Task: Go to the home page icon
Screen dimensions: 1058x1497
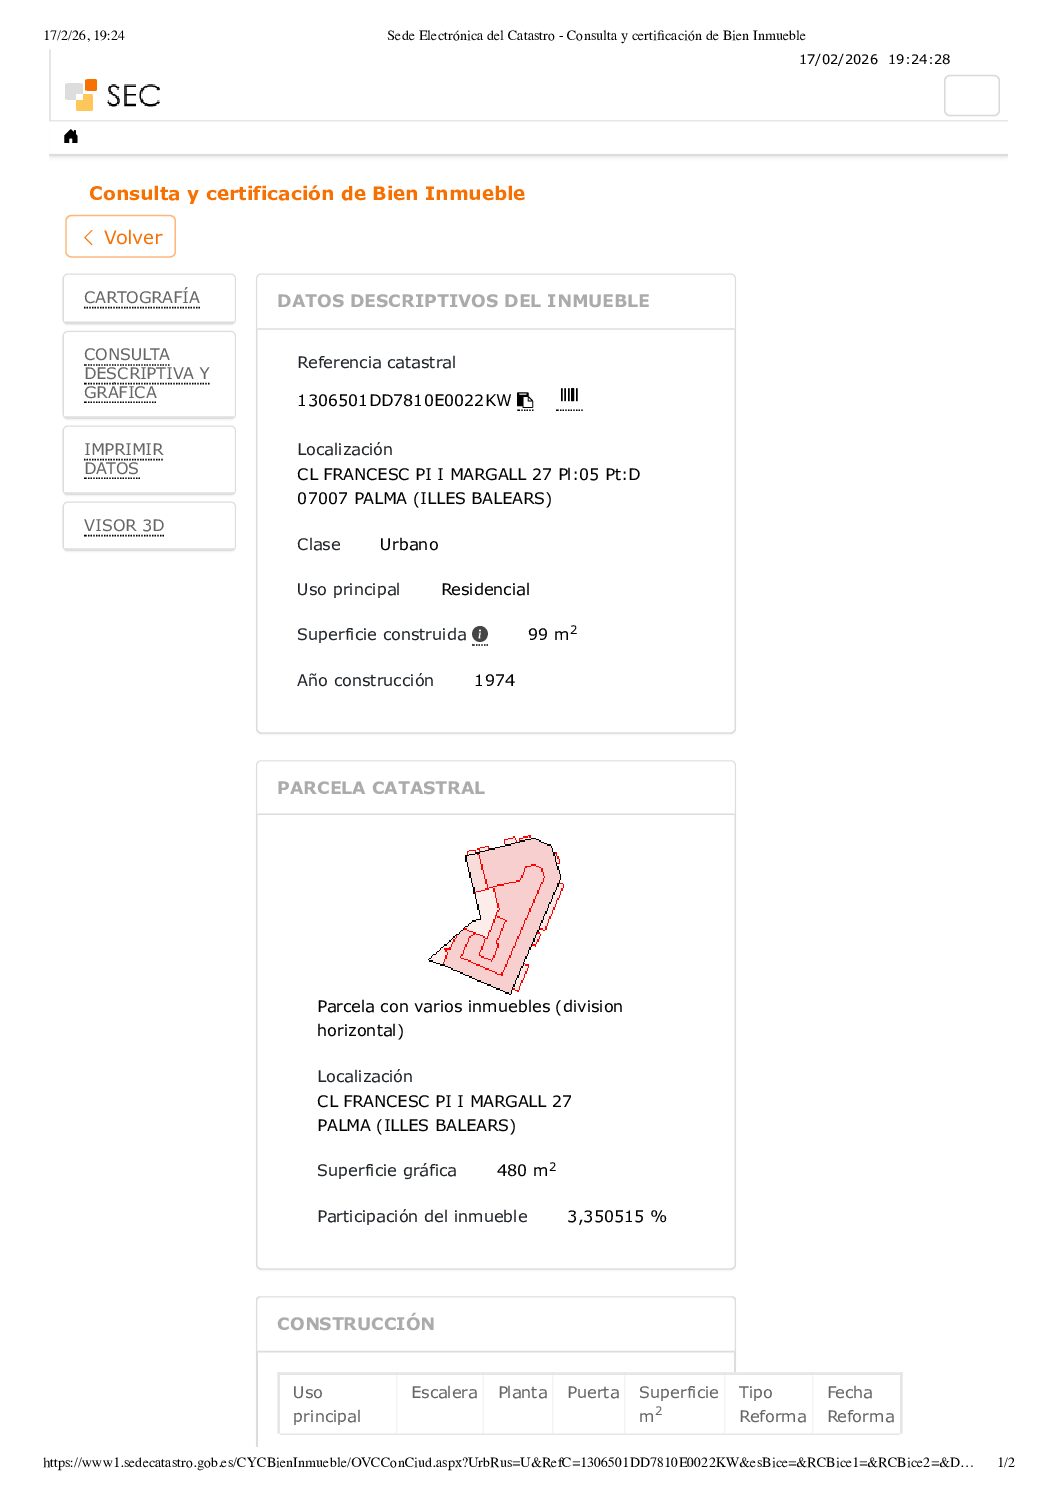Action: pyautogui.click(x=71, y=136)
